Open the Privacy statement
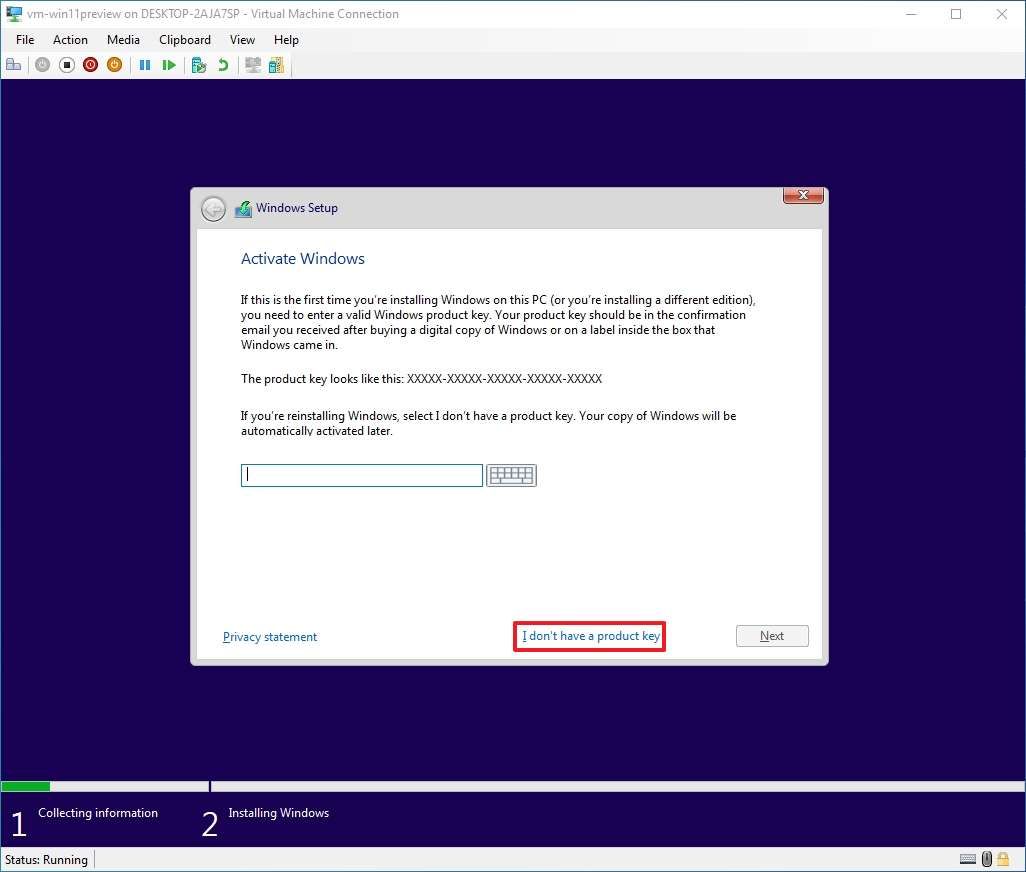This screenshot has height=872, width=1026. [x=270, y=636]
